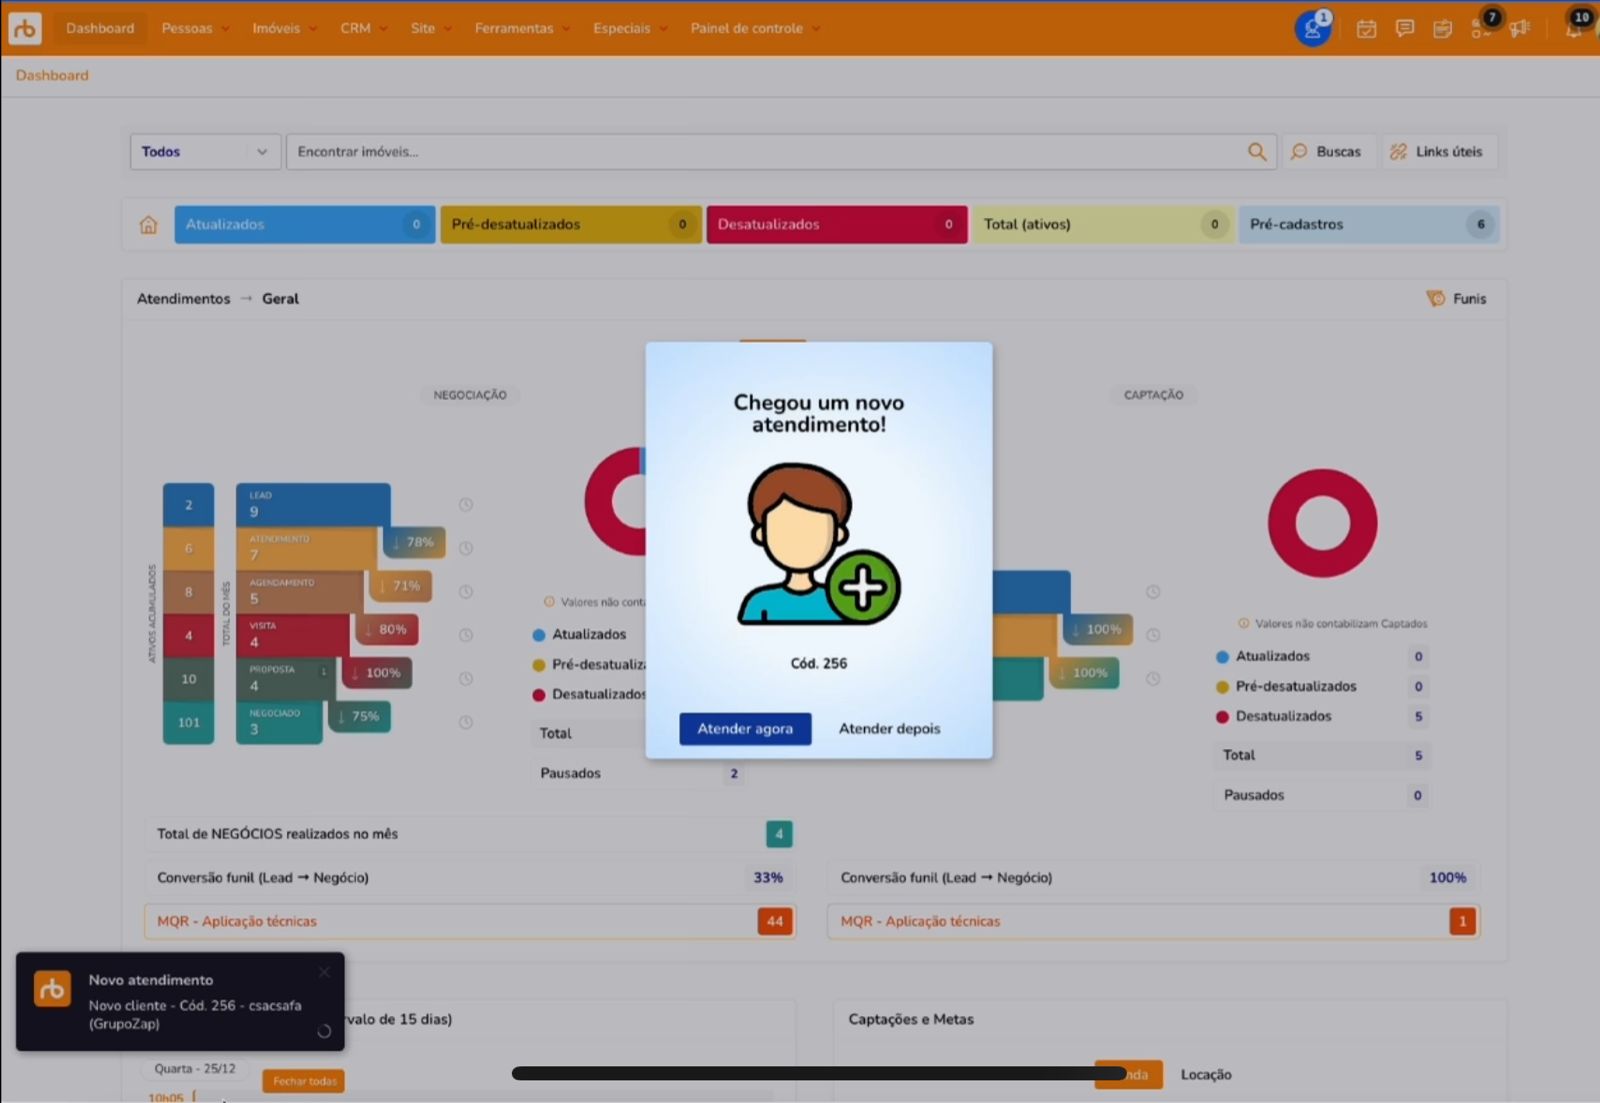The width and height of the screenshot is (1600, 1103).
Task: Click the red Desatualizados status bar
Action: (836, 225)
